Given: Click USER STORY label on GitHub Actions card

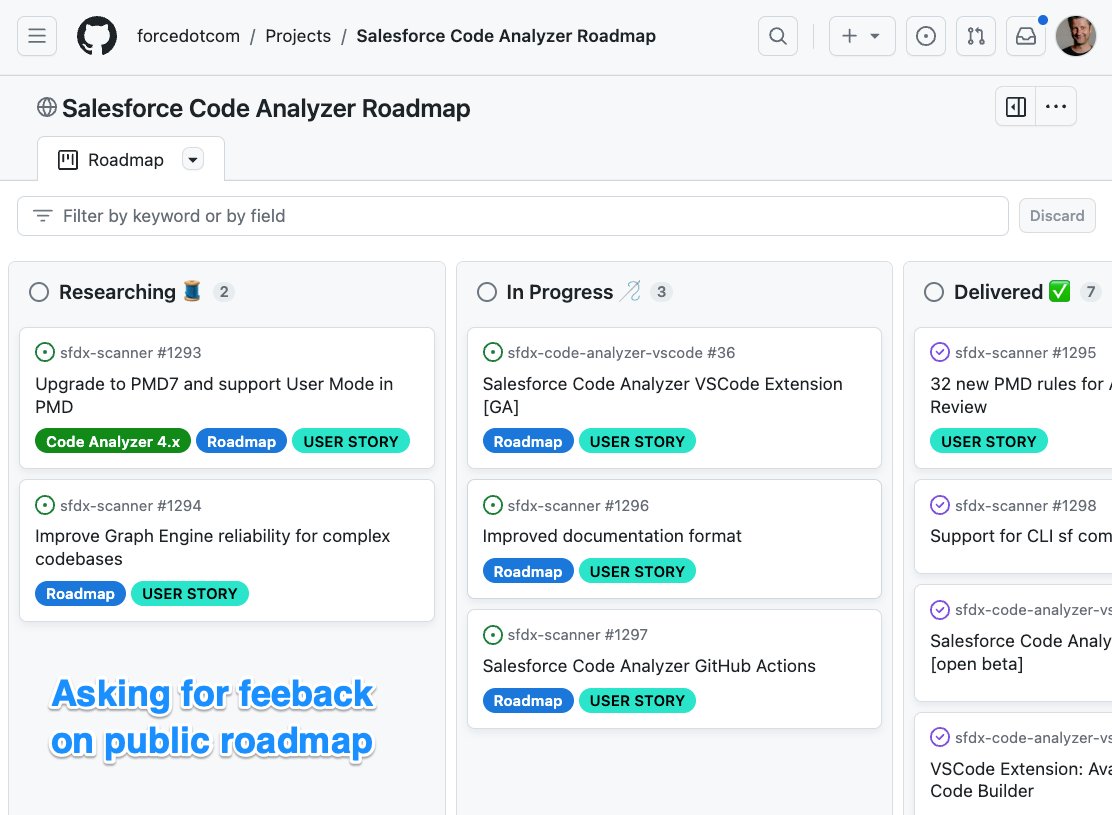Looking at the screenshot, I should coord(638,701).
